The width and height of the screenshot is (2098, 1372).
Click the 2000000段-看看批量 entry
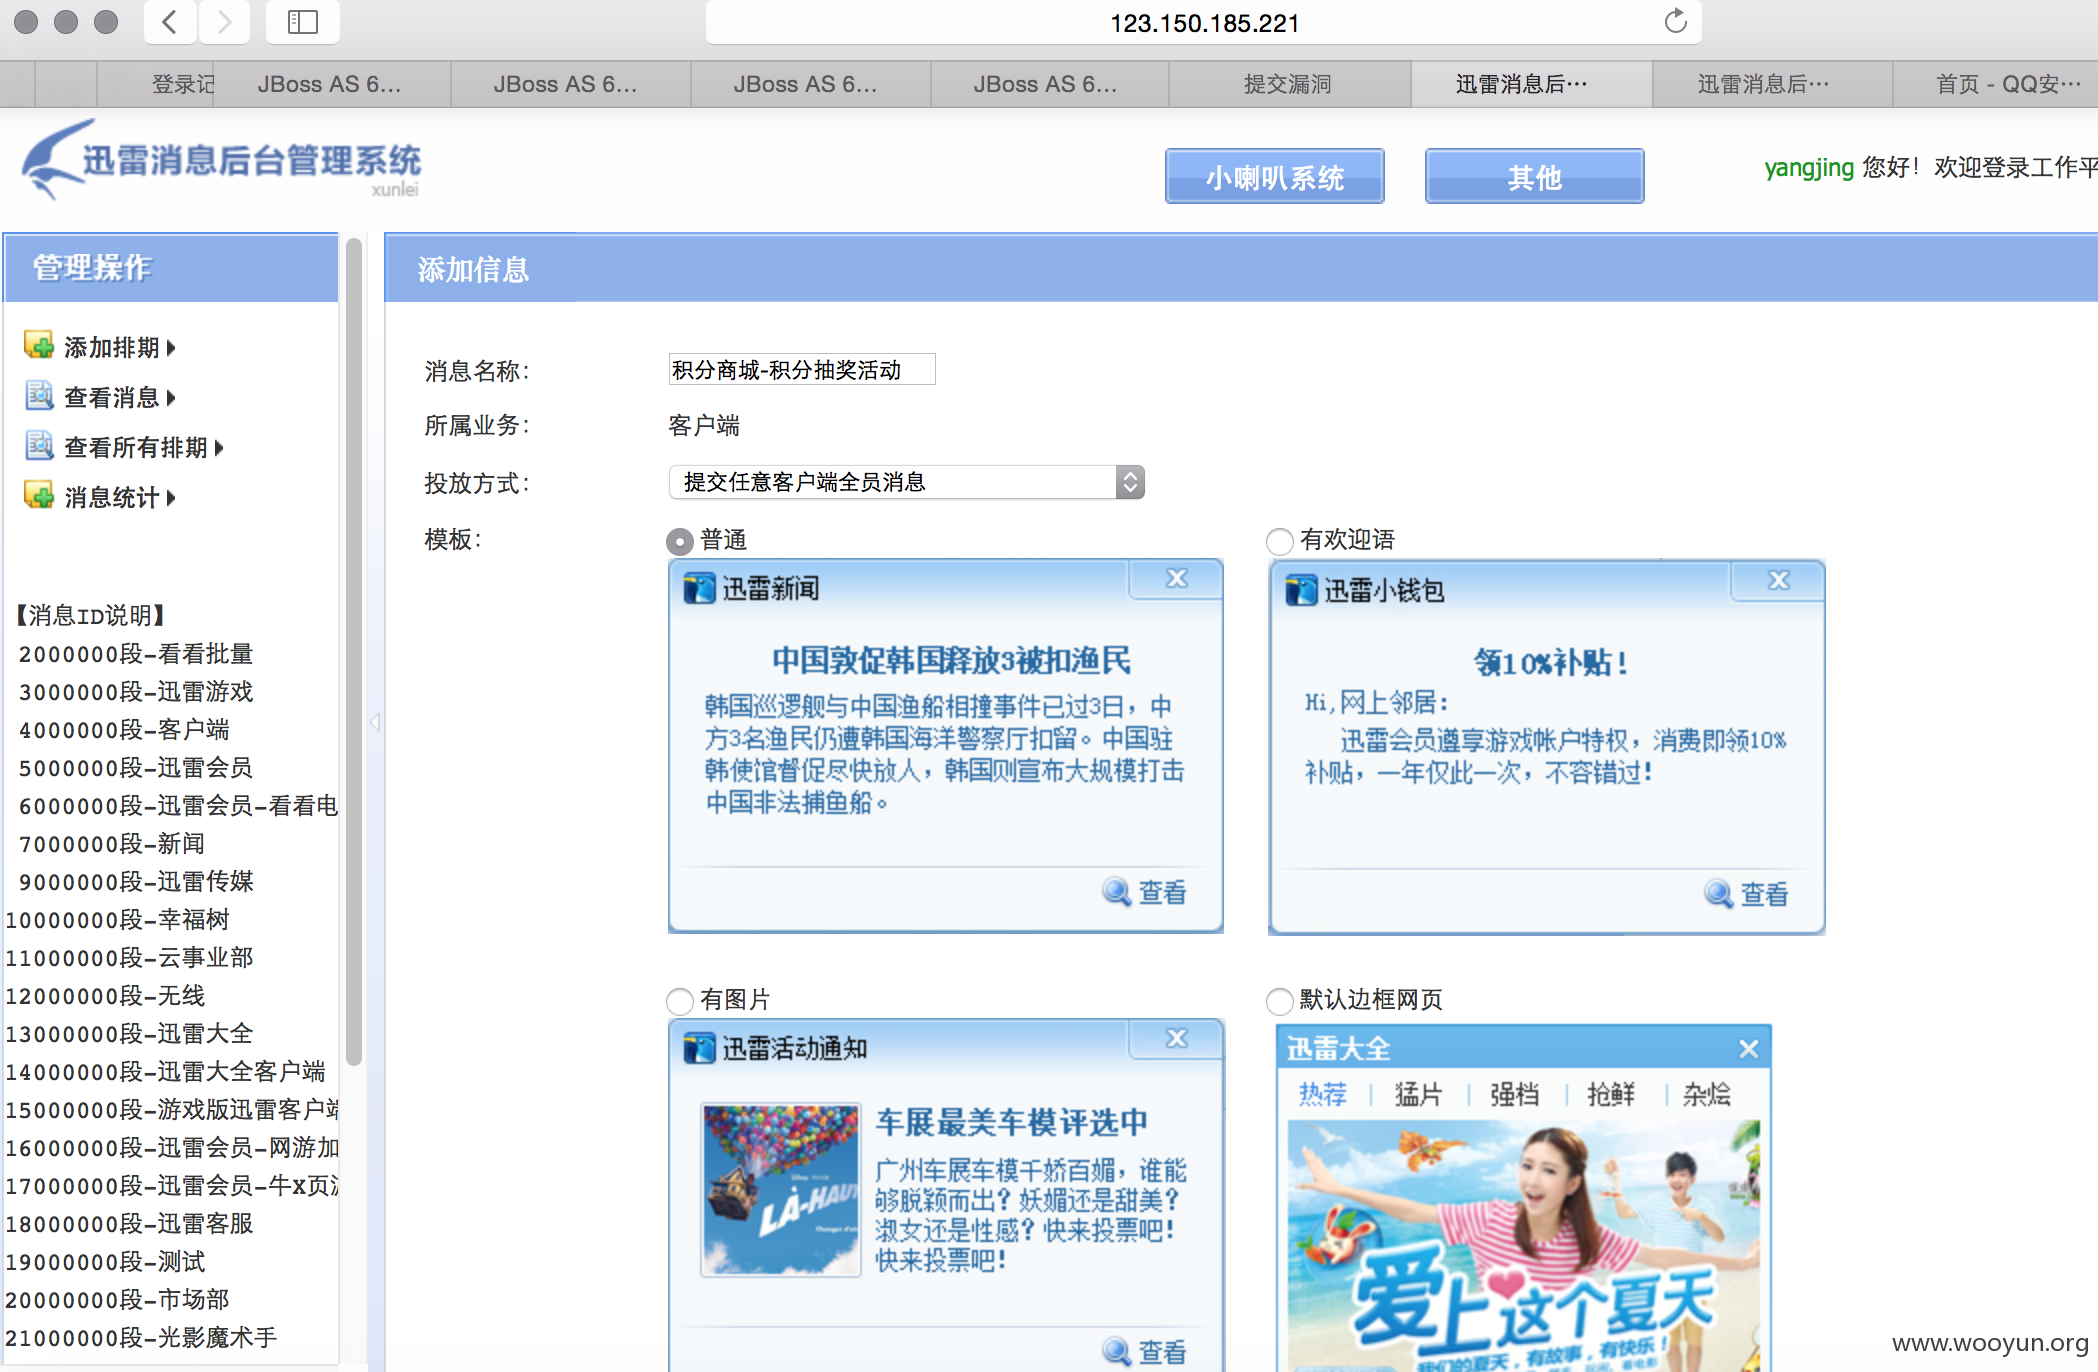(136, 653)
